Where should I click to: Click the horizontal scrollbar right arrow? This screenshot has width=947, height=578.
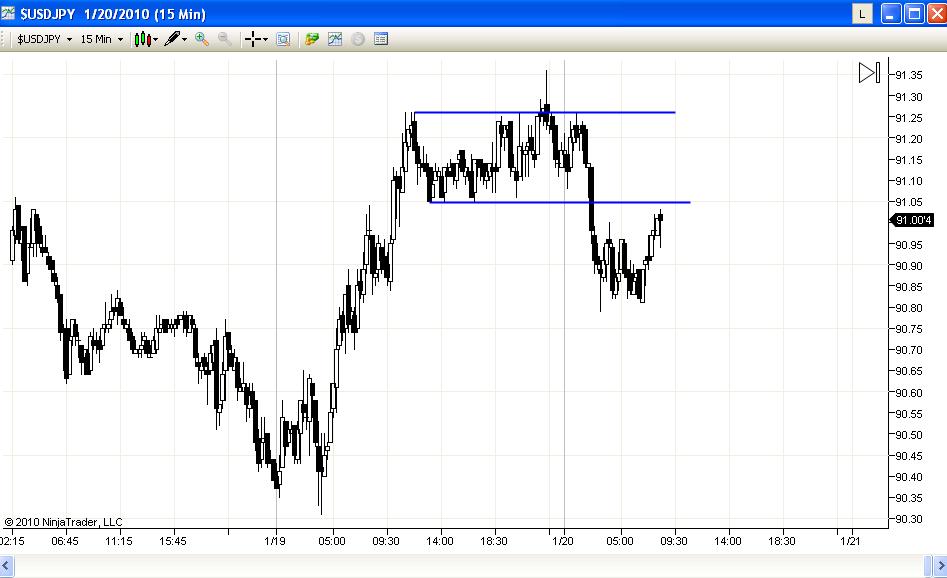[940, 567]
